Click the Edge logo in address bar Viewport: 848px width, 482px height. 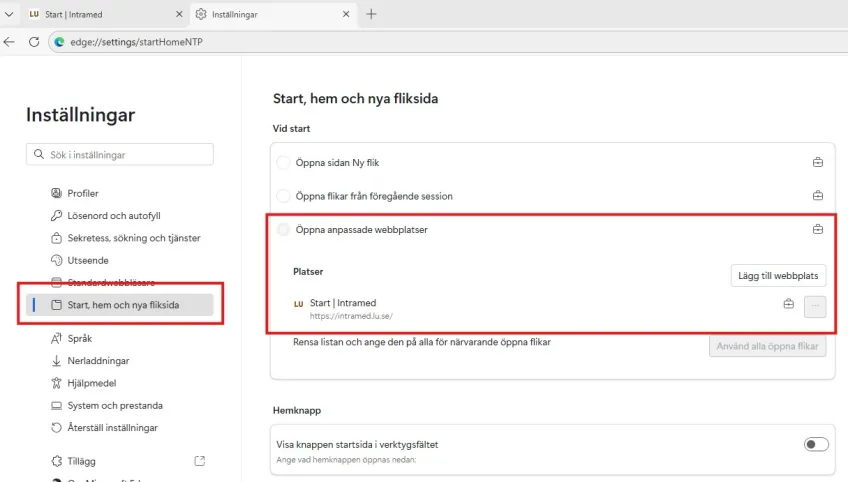pos(59,42)
